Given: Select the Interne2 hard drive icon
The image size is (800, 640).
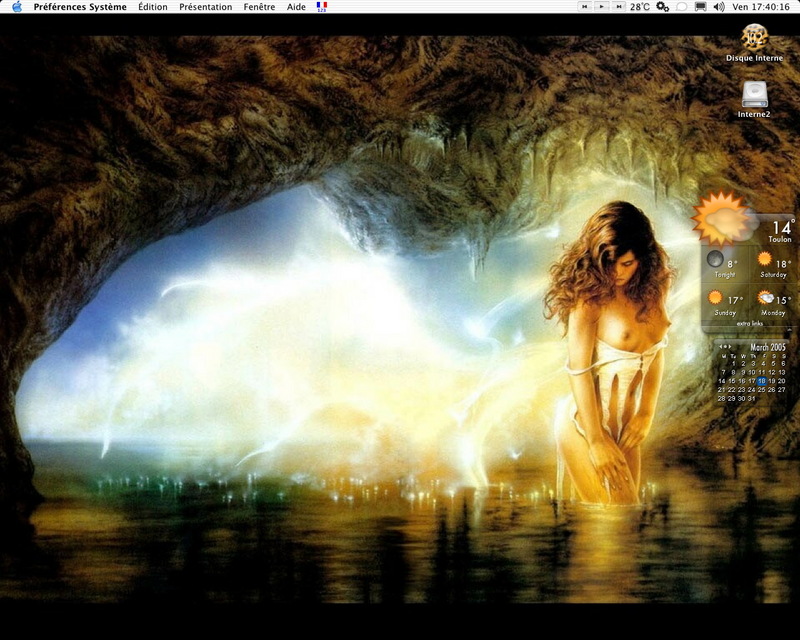Looking at the screenshot, I should tap(754, 94).
